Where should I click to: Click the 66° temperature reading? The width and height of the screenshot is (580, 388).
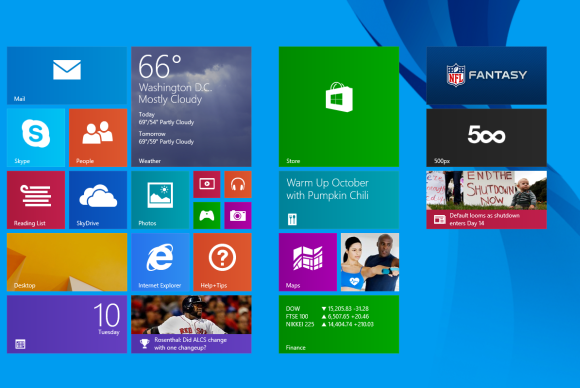tap(160, 67)
